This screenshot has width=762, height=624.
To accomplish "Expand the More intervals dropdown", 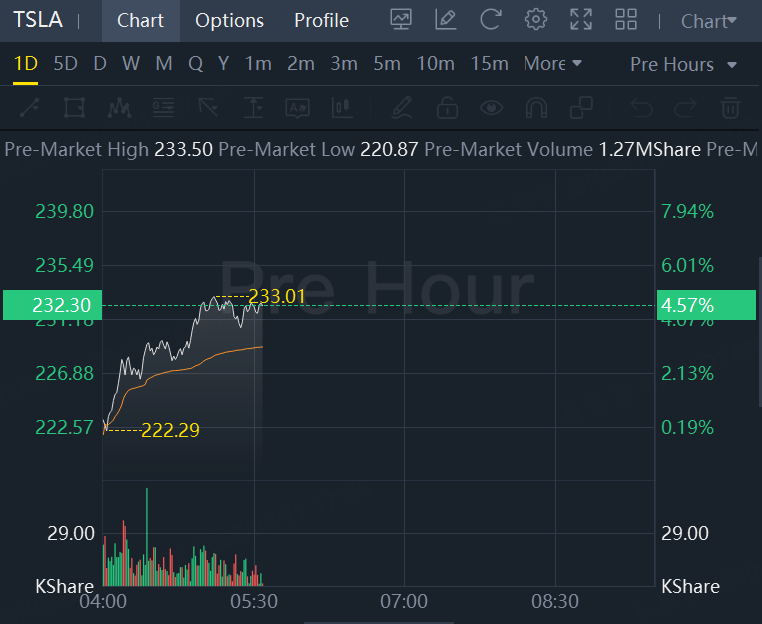I will pos(552,64).
